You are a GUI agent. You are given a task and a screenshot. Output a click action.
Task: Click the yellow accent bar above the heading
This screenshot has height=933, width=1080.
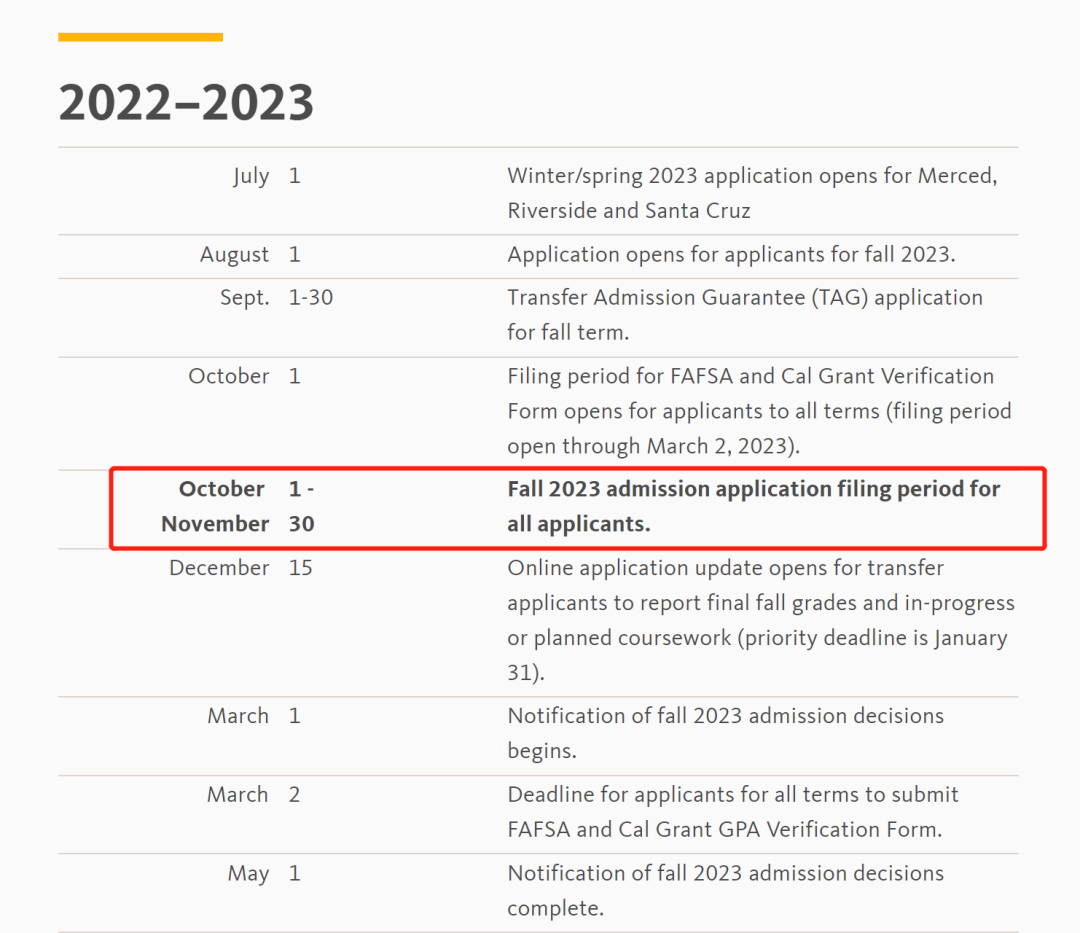click(x=140, y=37)
